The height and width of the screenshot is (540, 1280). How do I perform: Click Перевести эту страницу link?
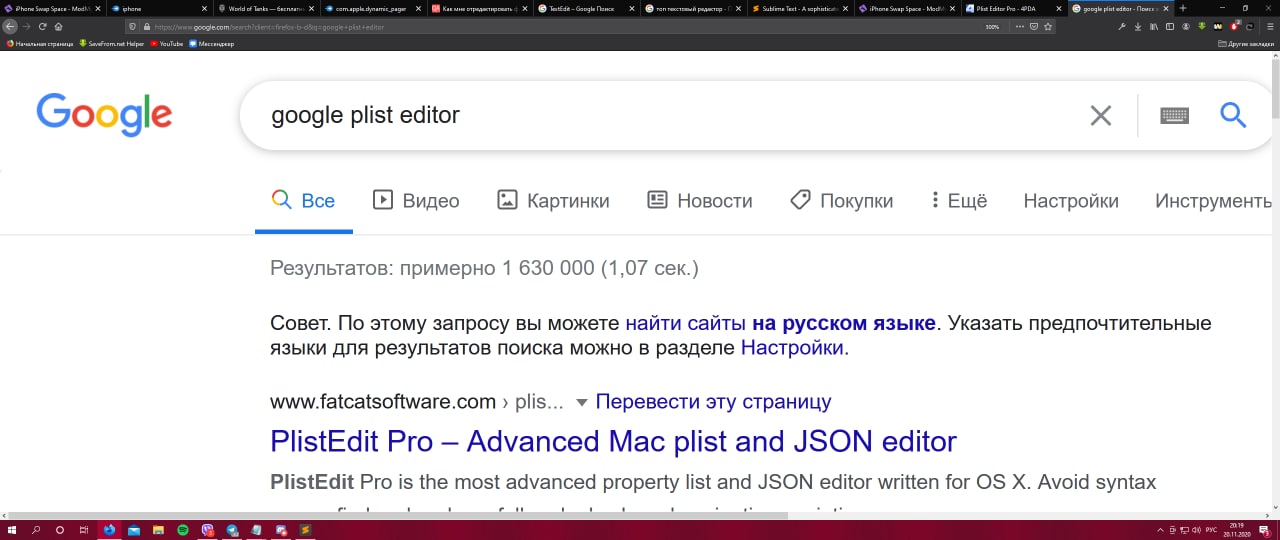pos(713,402)
